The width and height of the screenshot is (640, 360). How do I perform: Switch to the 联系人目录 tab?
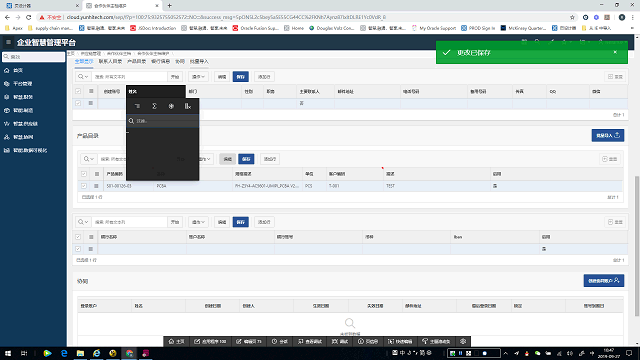pos(111,62)
